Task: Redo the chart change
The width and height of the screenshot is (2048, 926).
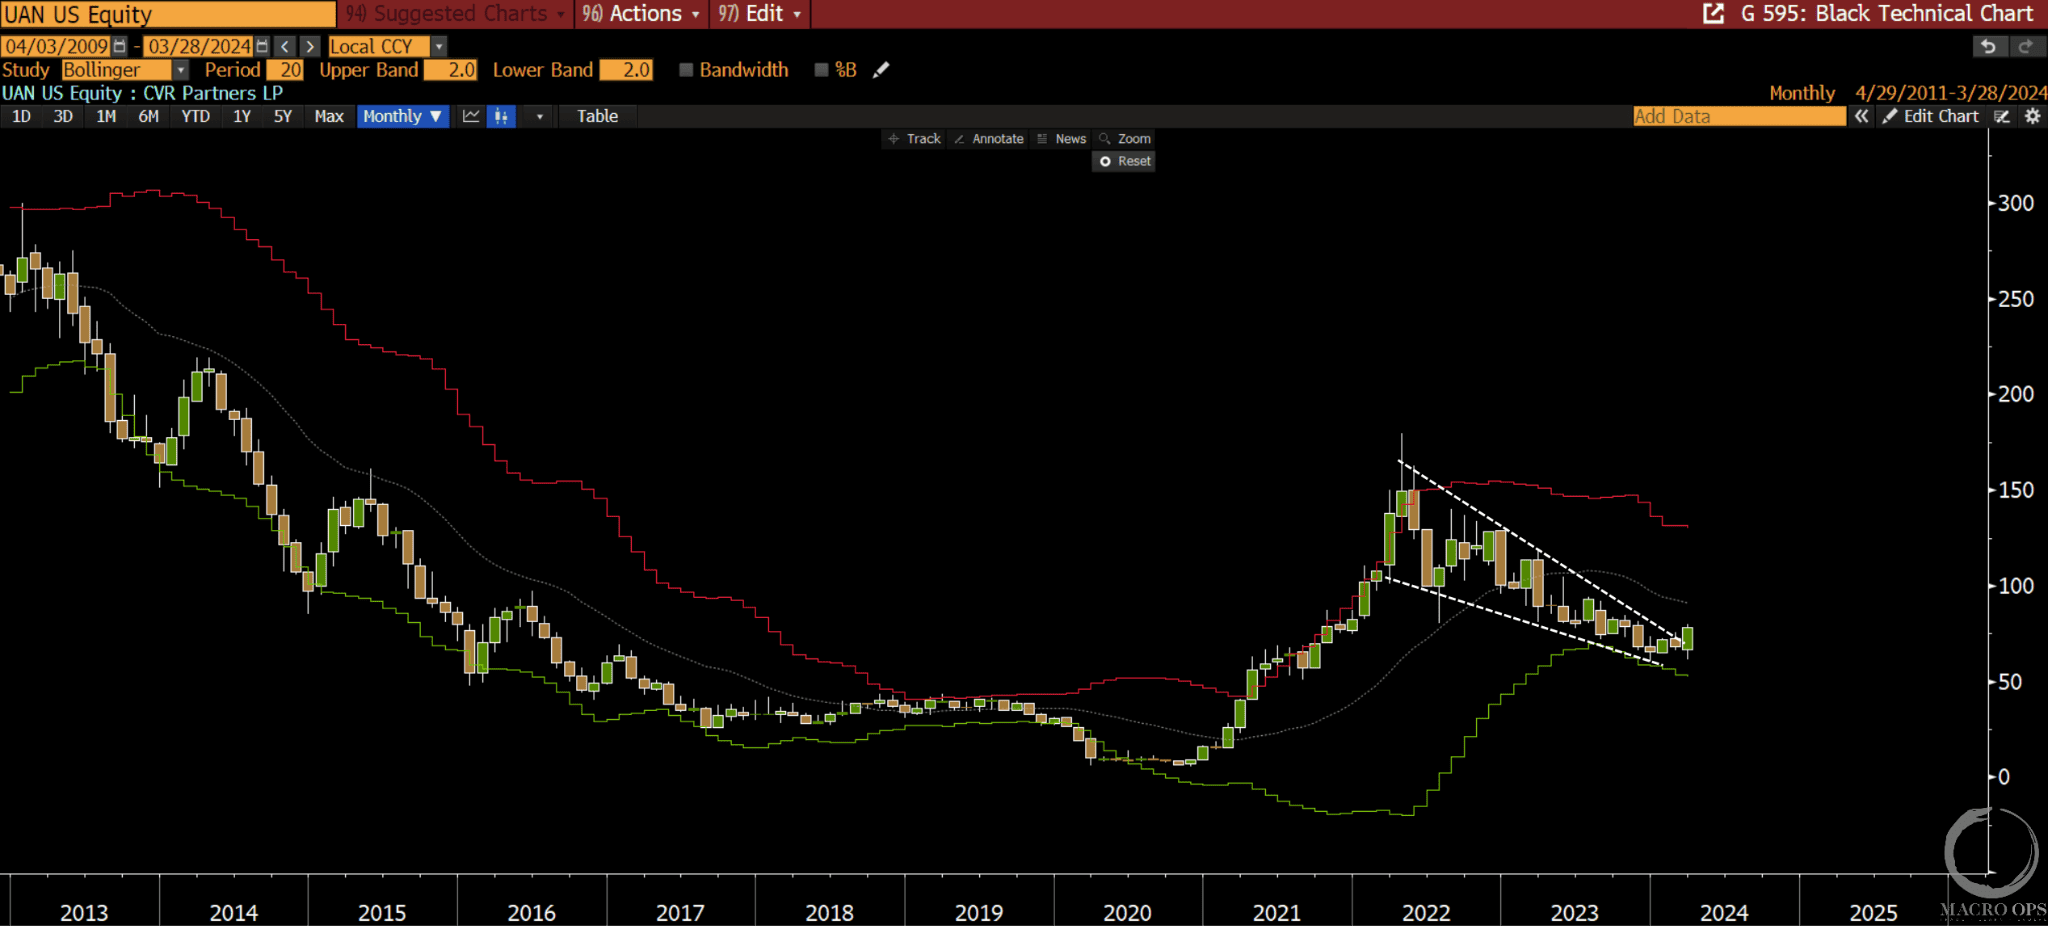Action: 2026,46
